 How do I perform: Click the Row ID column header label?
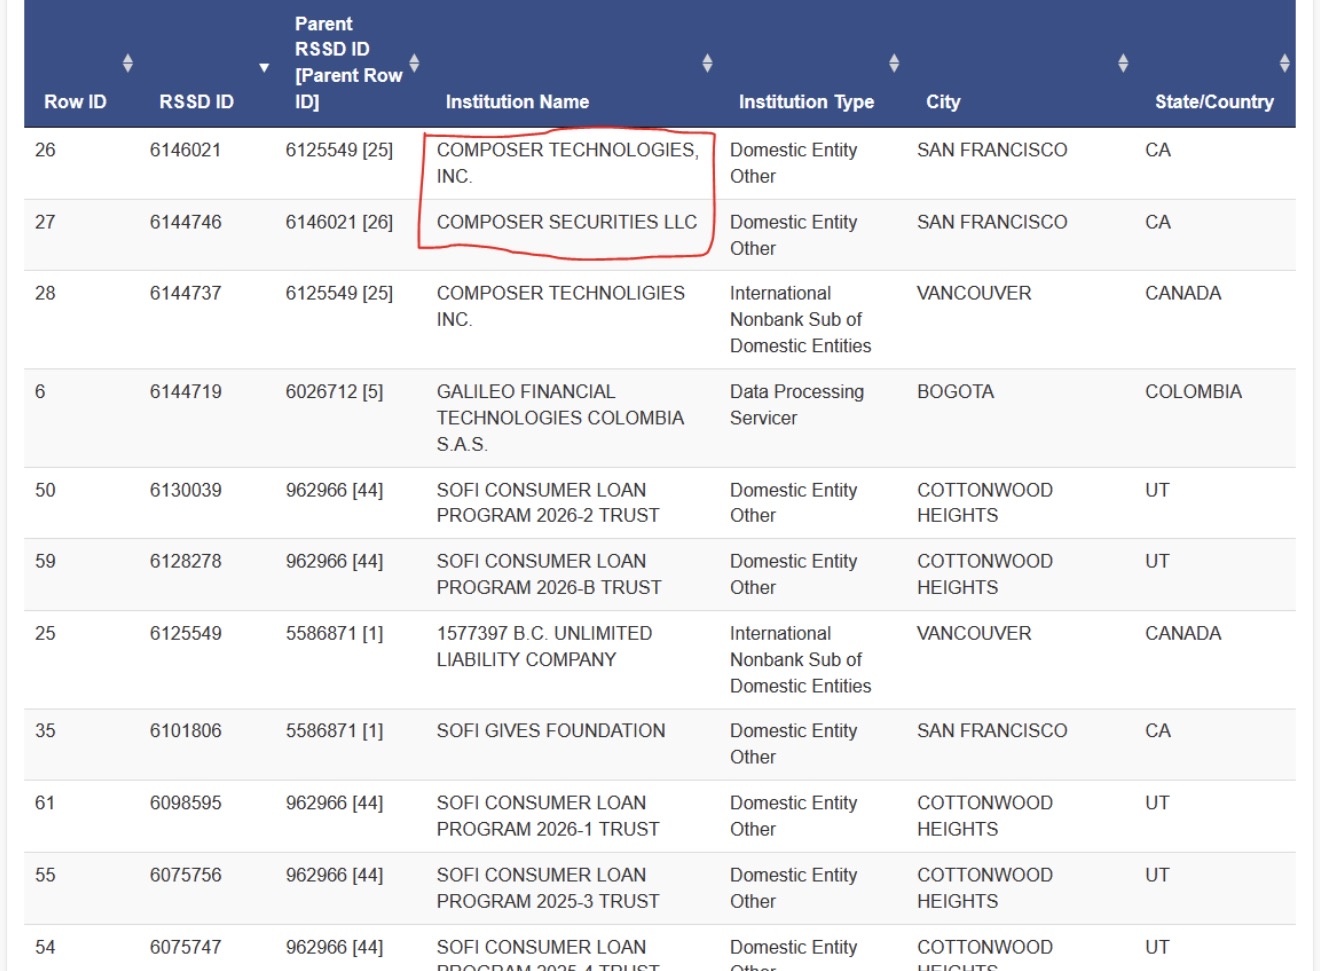click(x=75, y=102)
